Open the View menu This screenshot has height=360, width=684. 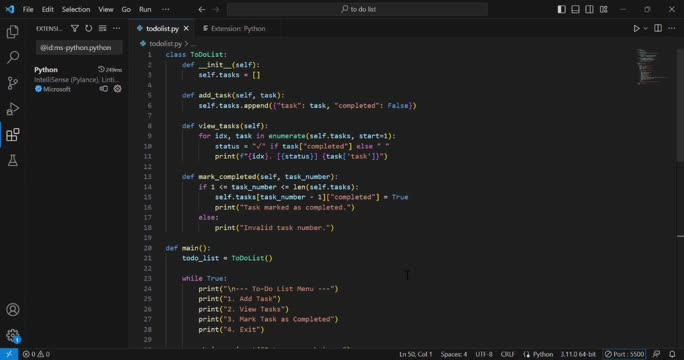tap(106, 9)
